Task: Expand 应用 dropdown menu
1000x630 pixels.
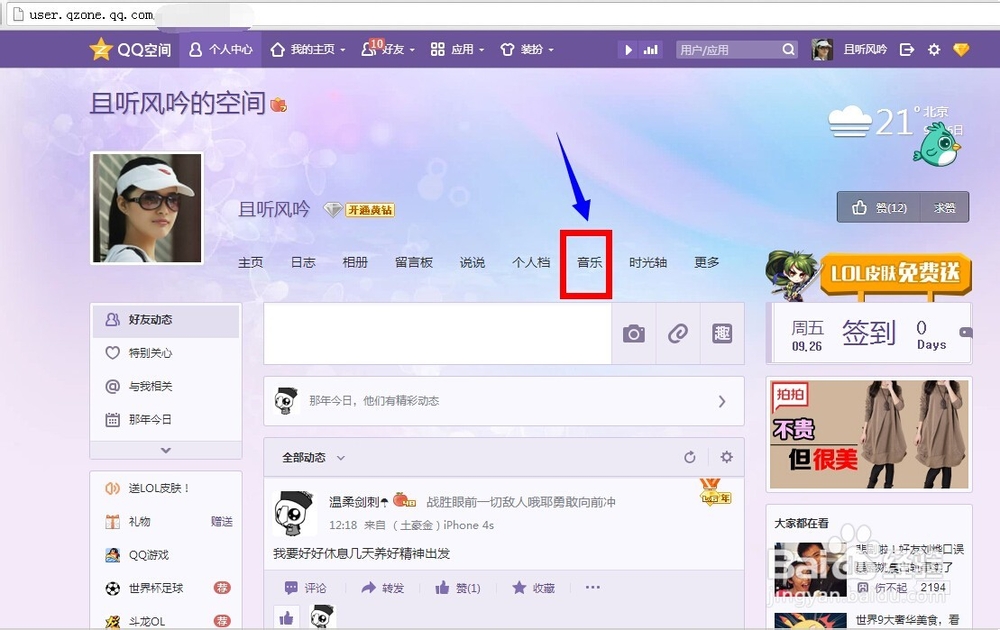Action: click(x=457, y=49)
